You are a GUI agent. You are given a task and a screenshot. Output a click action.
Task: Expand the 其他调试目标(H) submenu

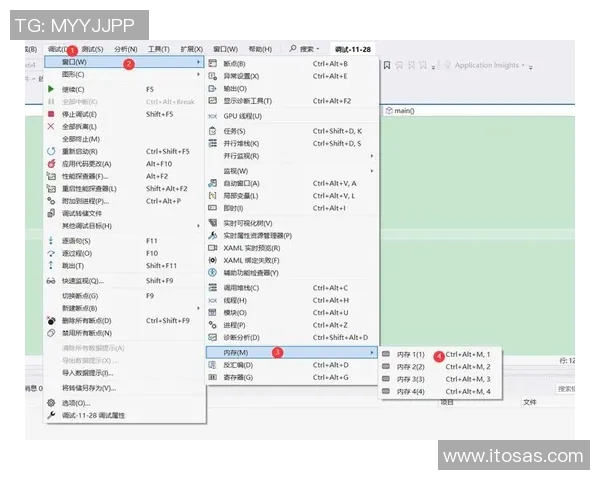pos(124,226)
